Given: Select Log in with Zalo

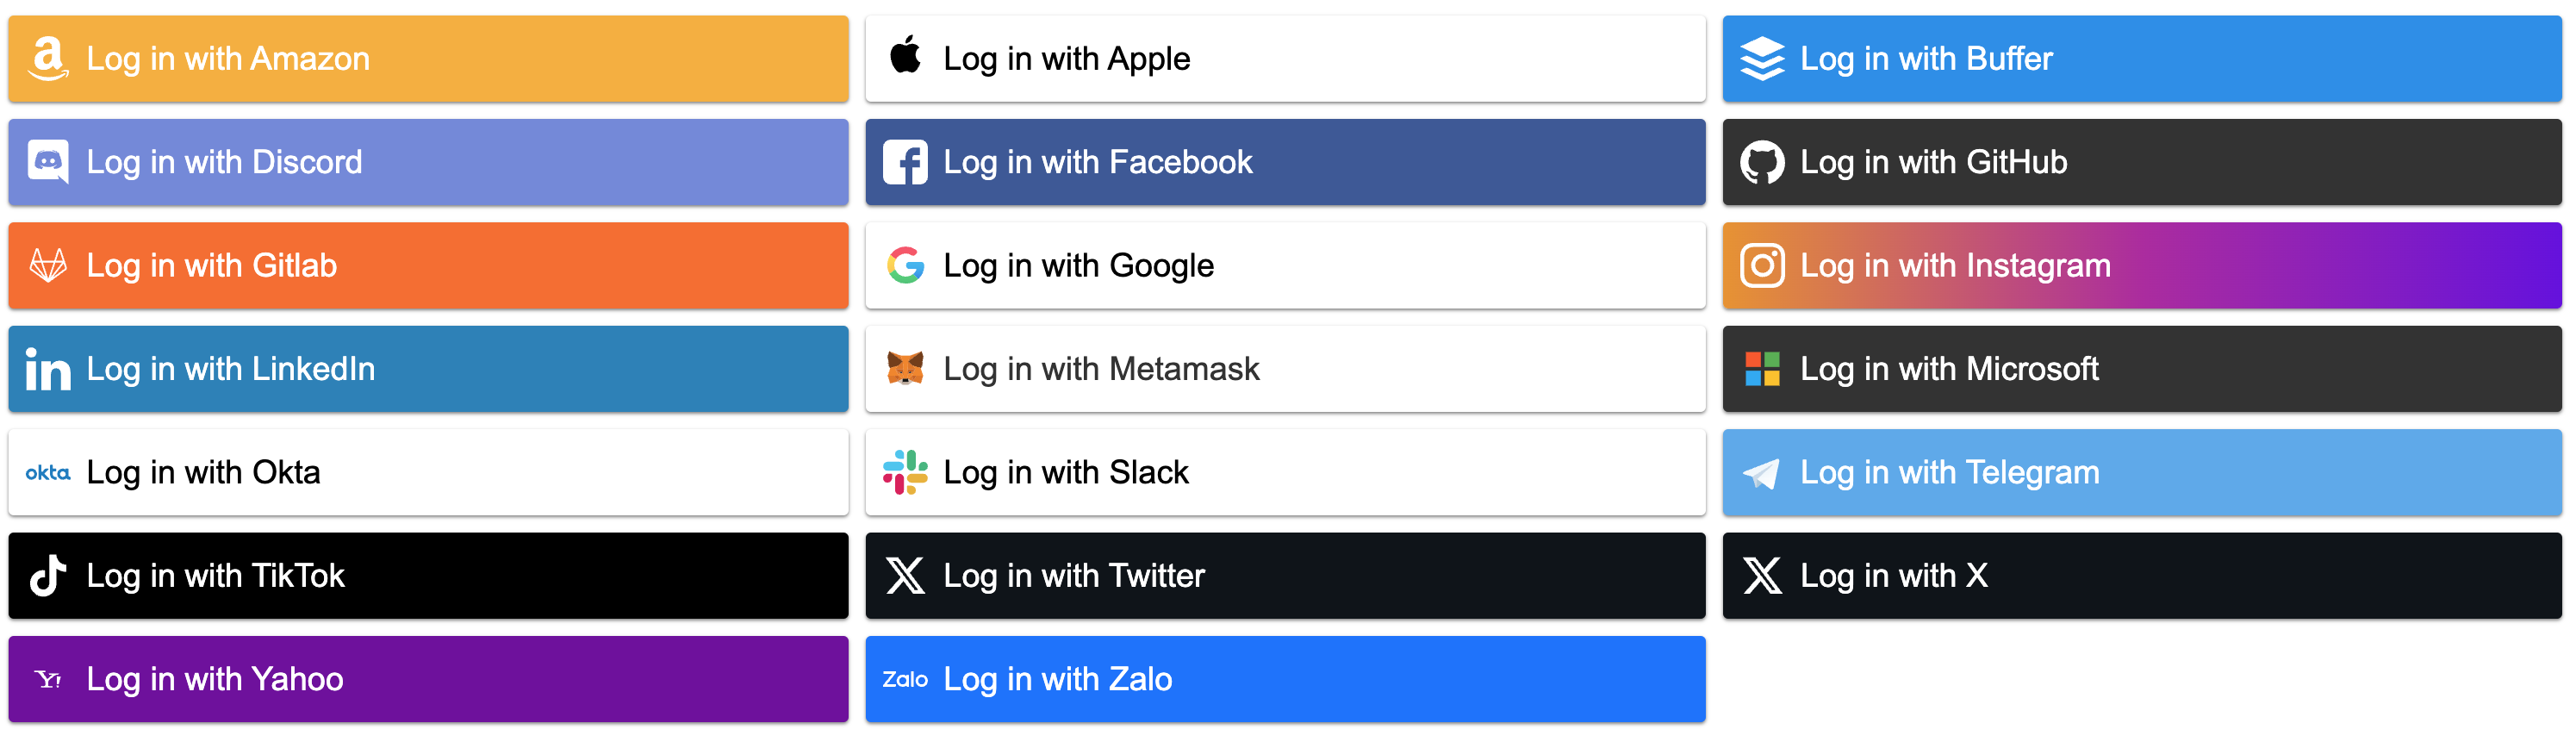Looking at the screenshot, I should [1285, 679].
